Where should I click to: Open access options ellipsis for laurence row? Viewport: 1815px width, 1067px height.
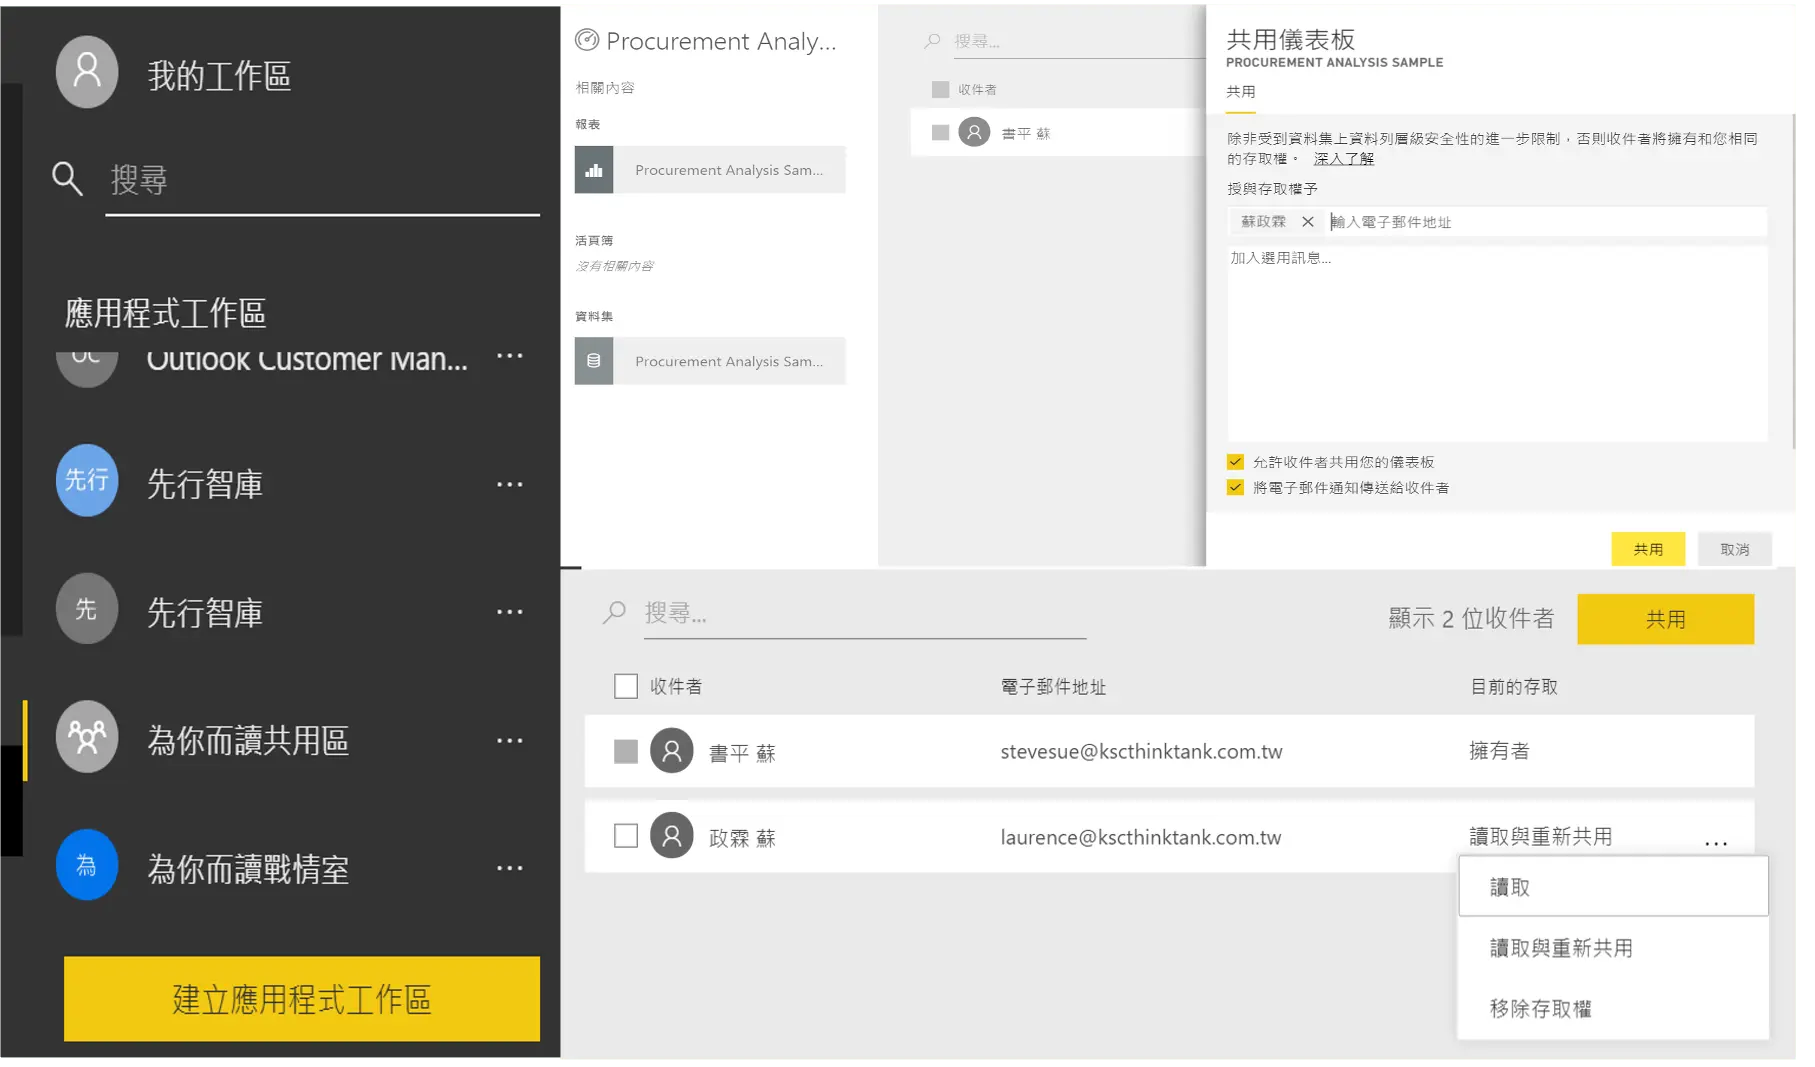click(x=1718, y=845)
